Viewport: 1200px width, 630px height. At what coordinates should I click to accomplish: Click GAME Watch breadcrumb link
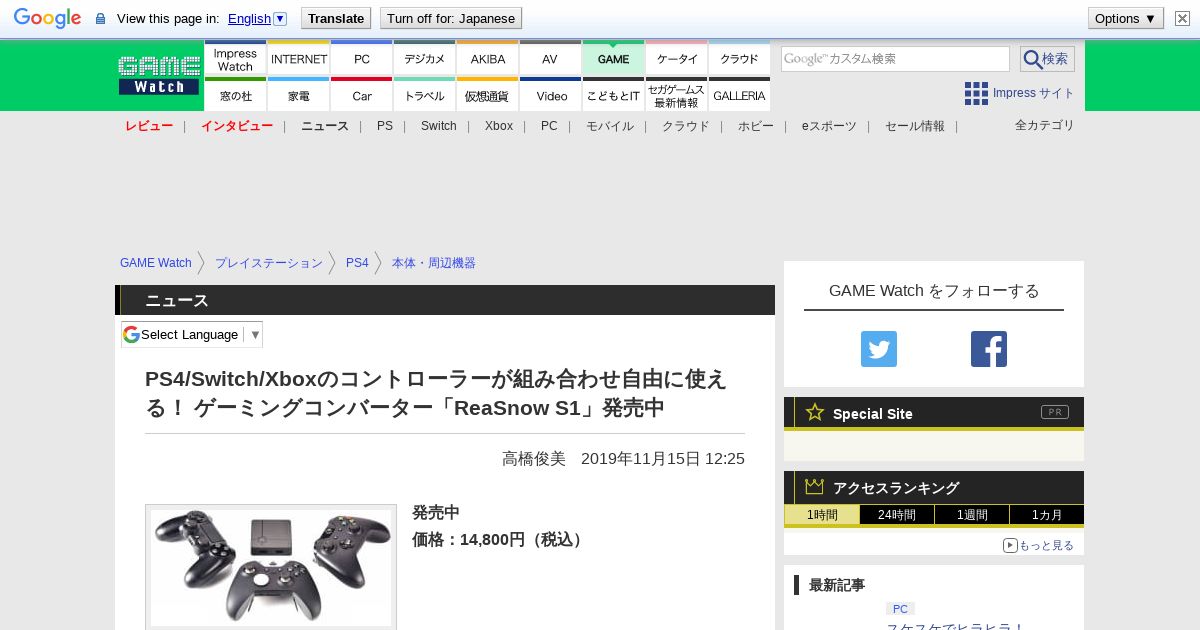(x=156, y=263)
